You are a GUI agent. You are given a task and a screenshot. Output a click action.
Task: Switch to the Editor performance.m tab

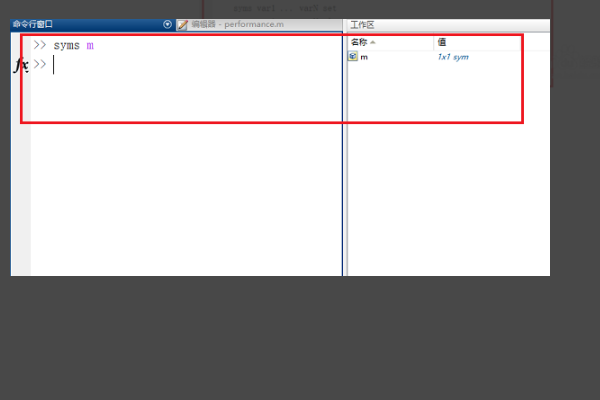coord(259,25)
